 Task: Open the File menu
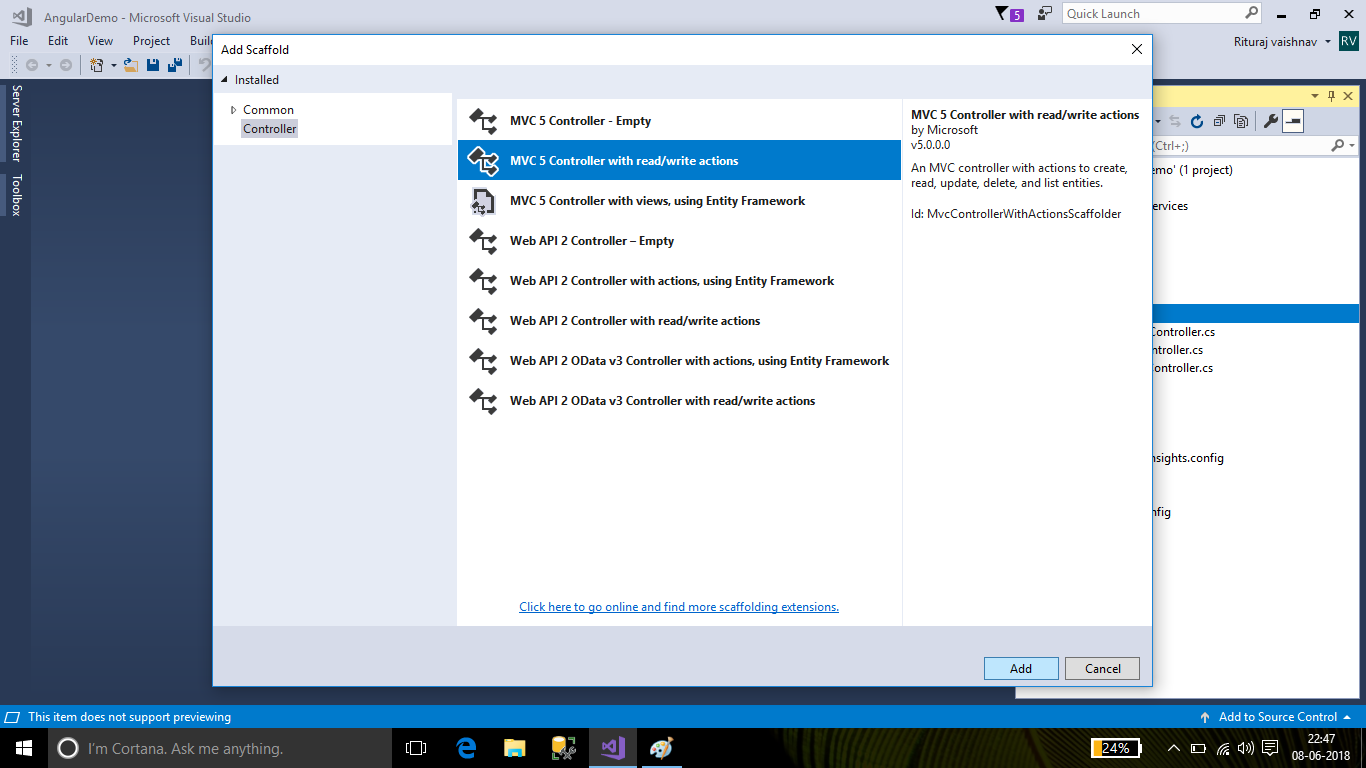[19, 41]
